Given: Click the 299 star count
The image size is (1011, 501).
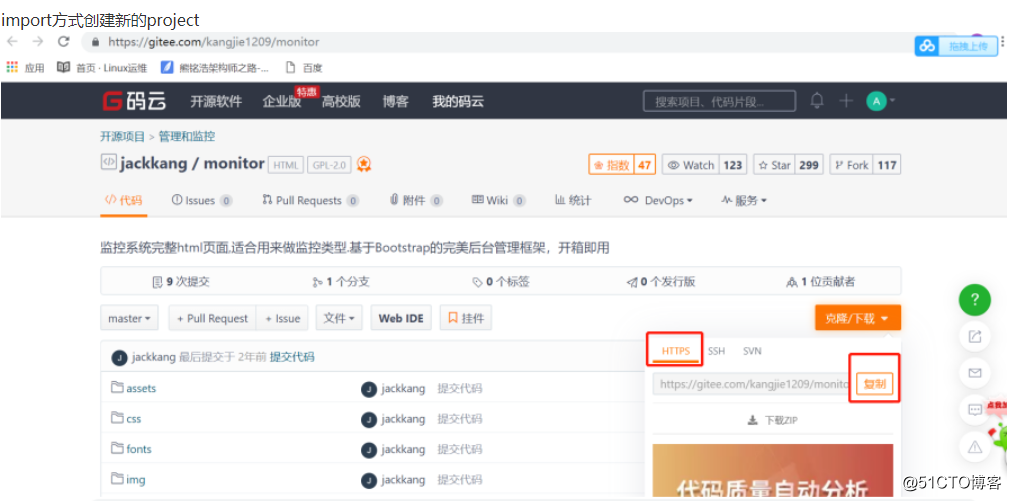Looking at the screenshot, I should (809, 165).
